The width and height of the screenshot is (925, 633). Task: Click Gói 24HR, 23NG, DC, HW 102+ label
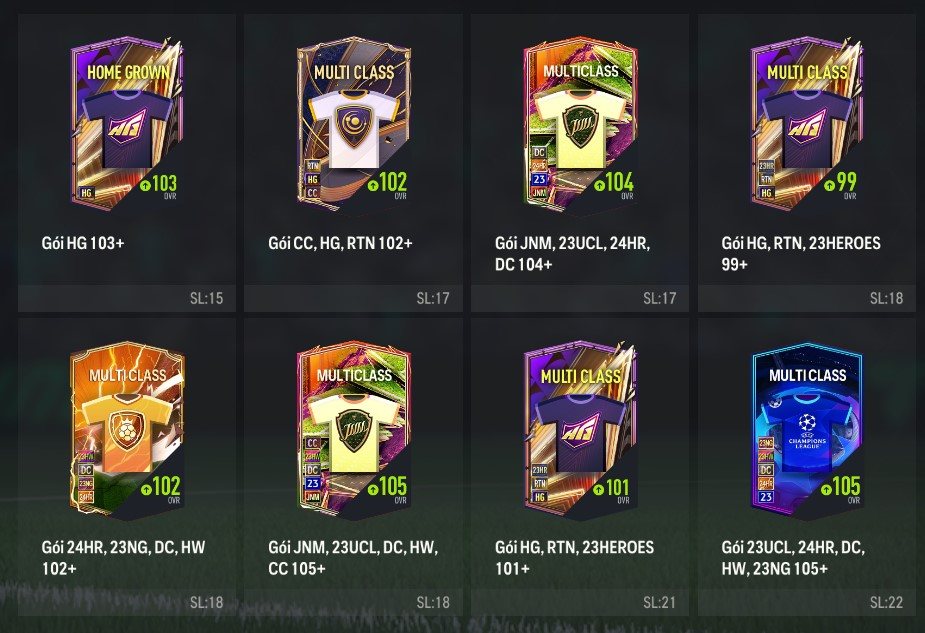[123, 557]
